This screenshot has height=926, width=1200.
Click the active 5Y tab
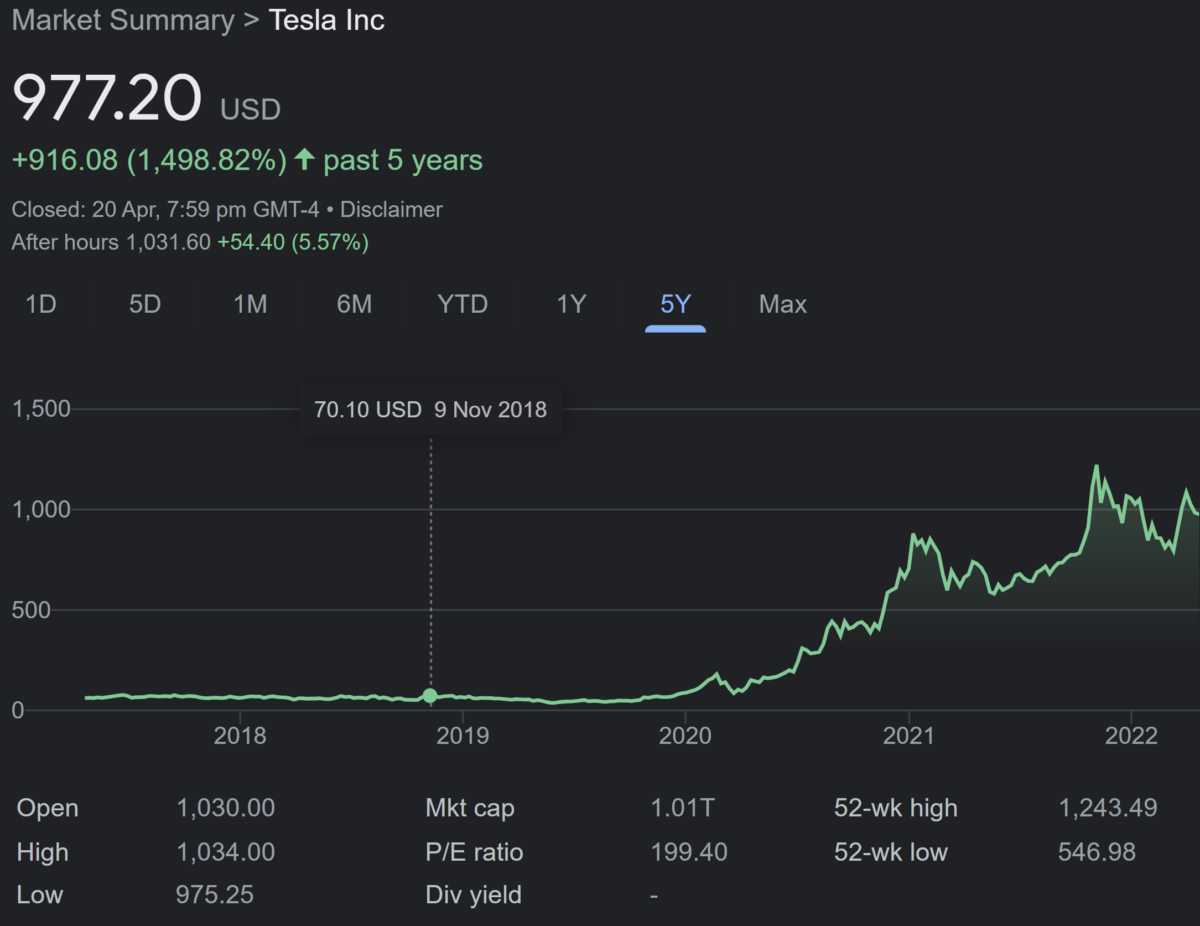point(676,304)
